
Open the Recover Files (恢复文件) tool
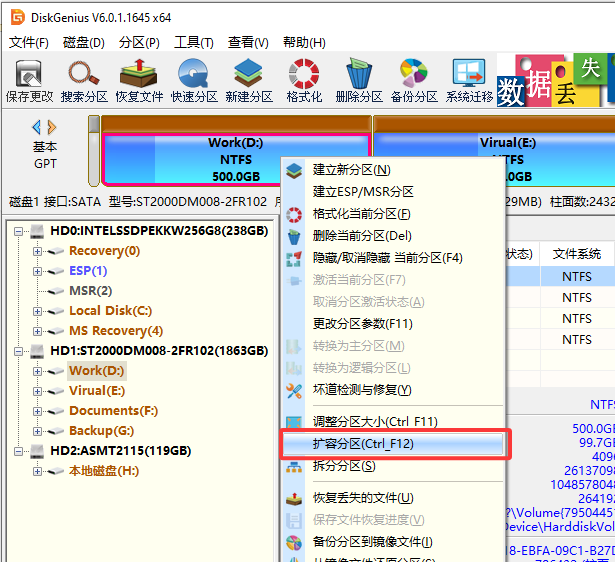[x=139, y=80]
